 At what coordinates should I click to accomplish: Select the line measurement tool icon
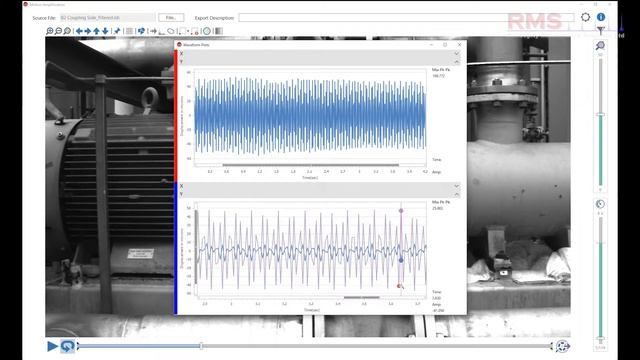pos(162,31)
